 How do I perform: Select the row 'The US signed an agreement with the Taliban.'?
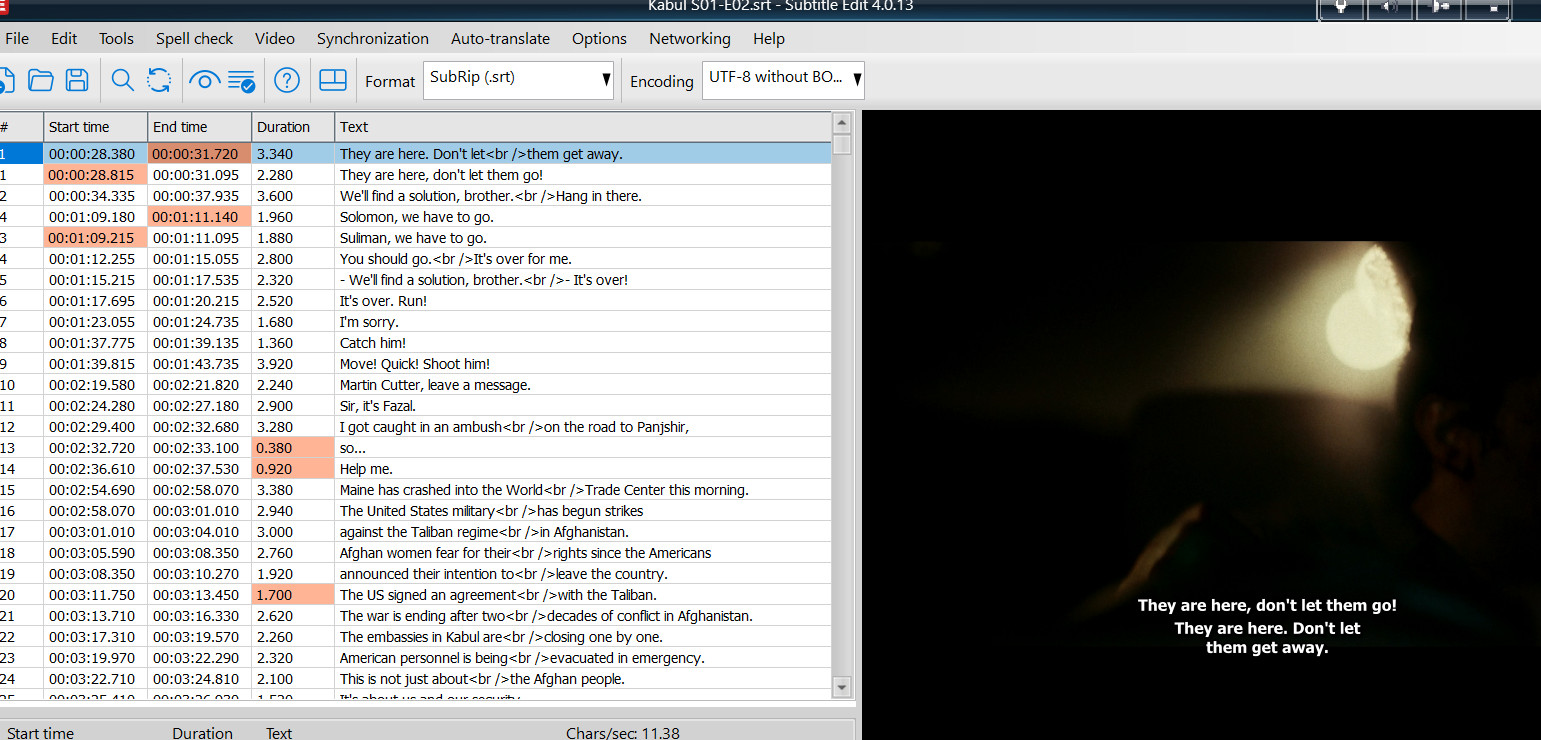coord(416,595)
